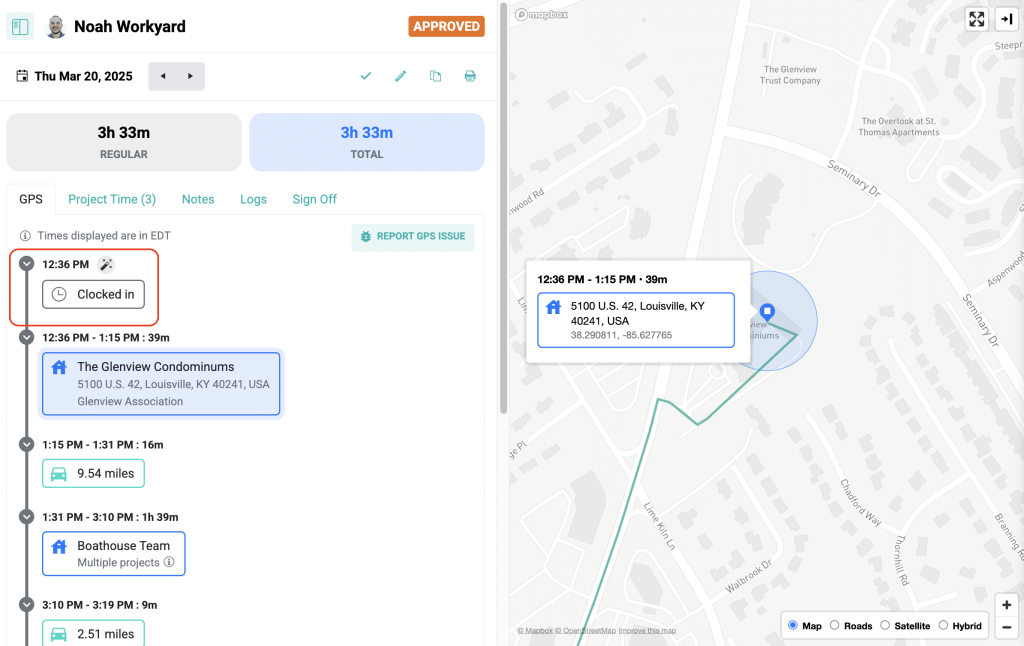Click the Clocked in button

click(93, 295)
